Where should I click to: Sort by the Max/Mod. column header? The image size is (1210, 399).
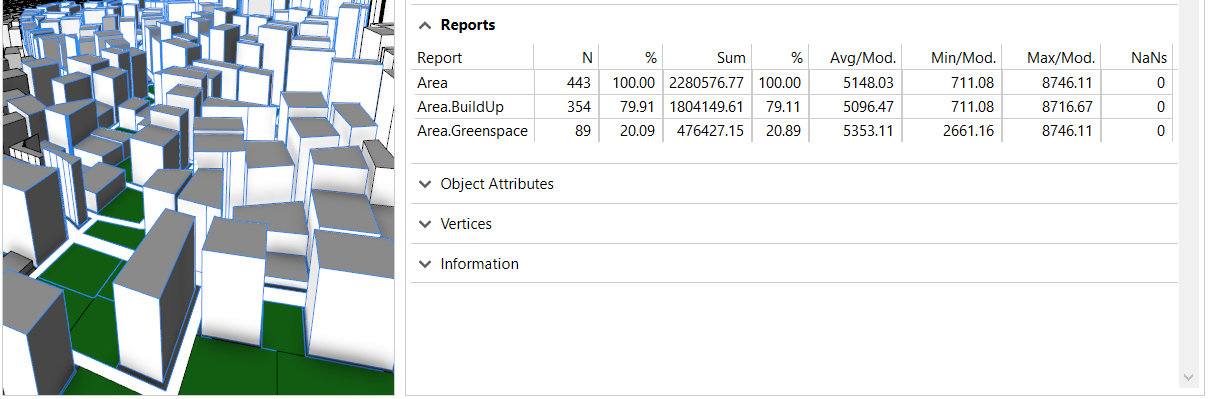click(x=1062, y=57)
